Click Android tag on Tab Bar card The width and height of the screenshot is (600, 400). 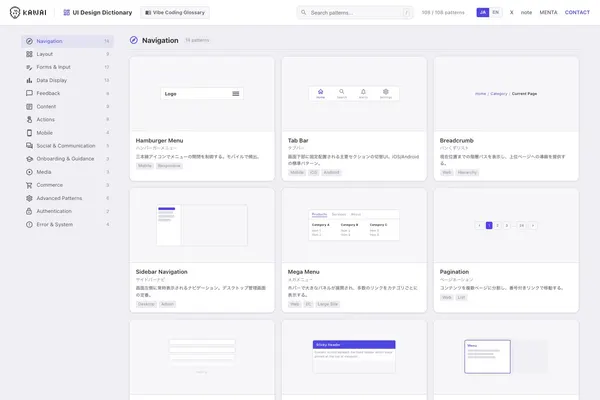[x=331, y=172]
